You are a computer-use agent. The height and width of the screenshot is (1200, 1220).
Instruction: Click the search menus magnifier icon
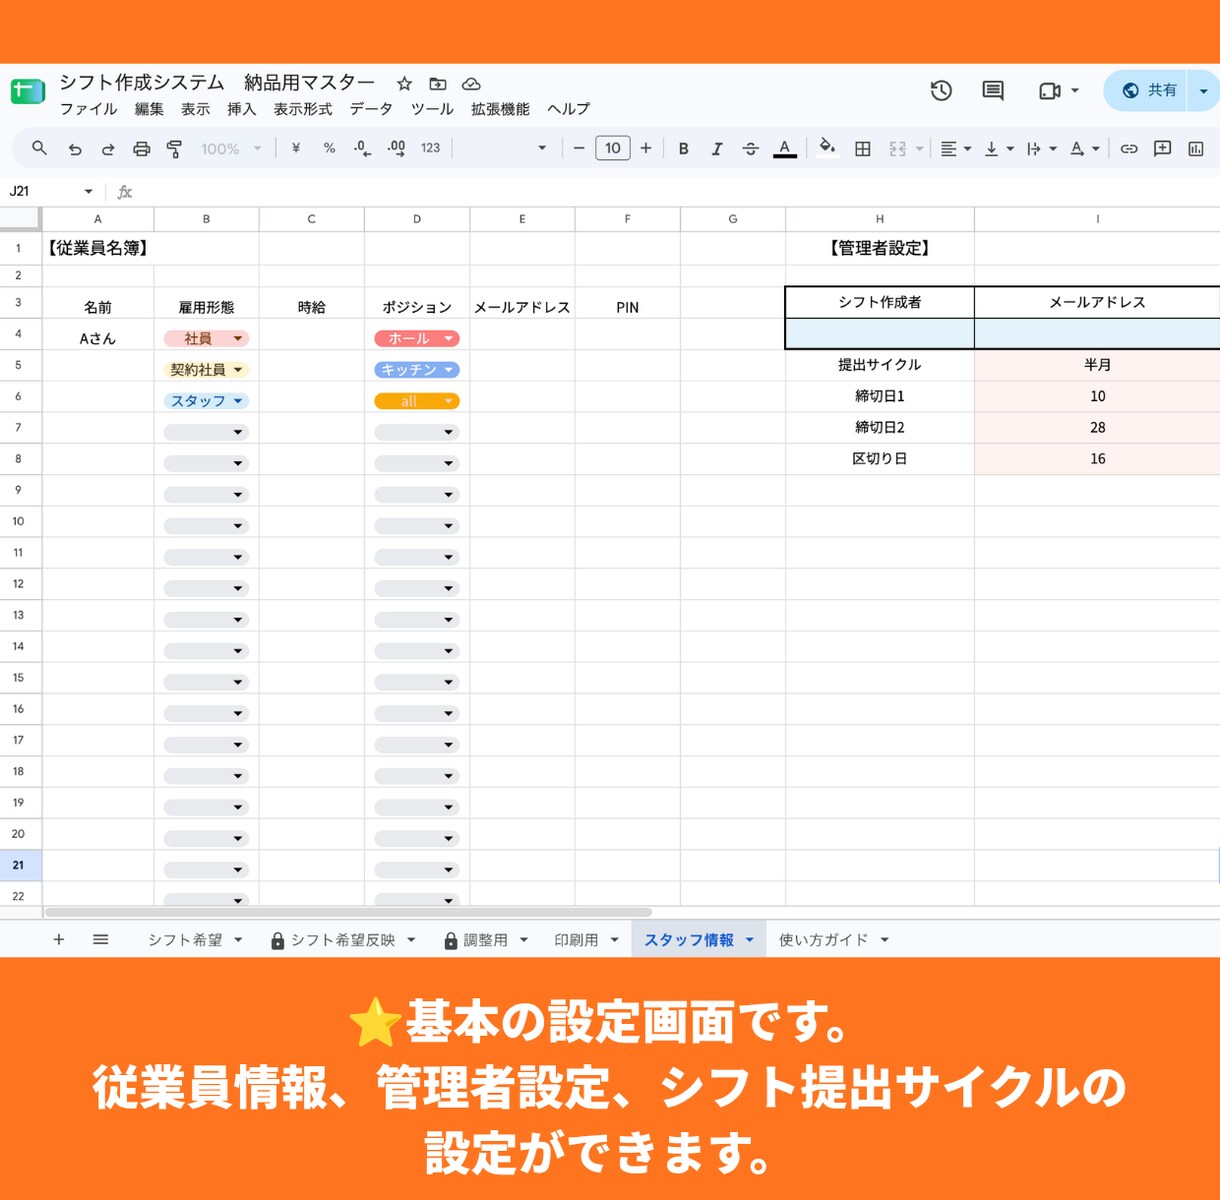click(x=39, y=148)
